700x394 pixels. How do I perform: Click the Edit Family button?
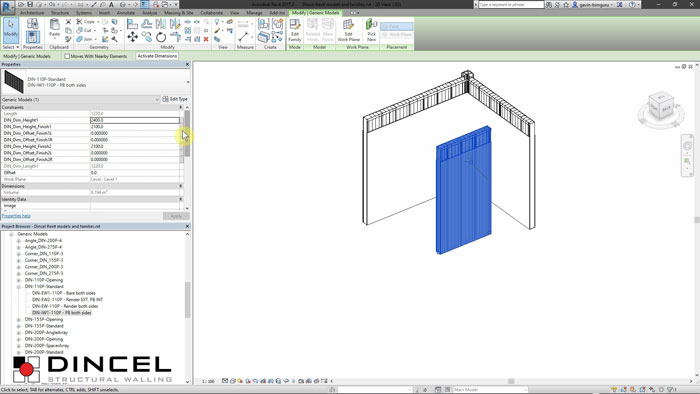(x=295, y=30)
